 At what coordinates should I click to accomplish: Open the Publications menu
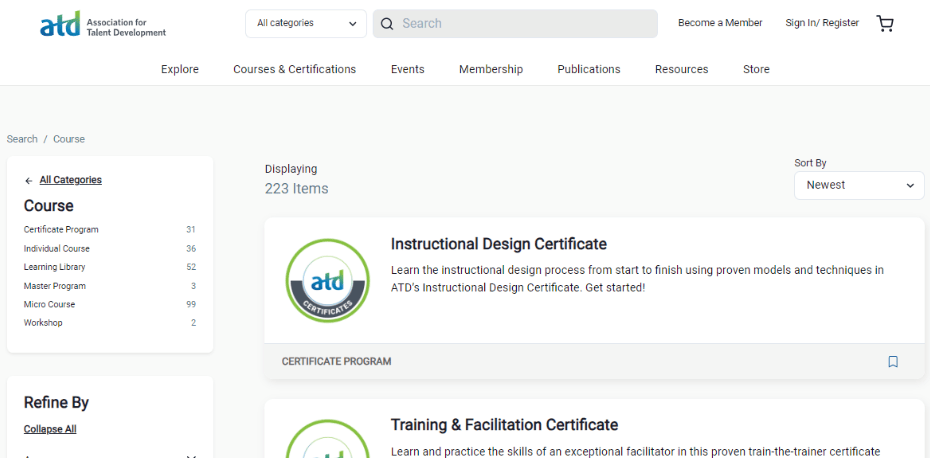[x=589, y=69]
